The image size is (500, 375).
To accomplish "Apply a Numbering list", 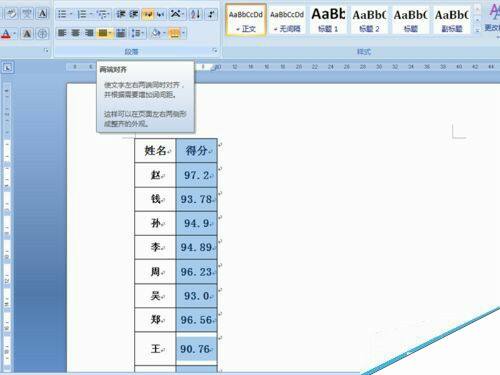I will pyautogui.click(x=82, y=14).
